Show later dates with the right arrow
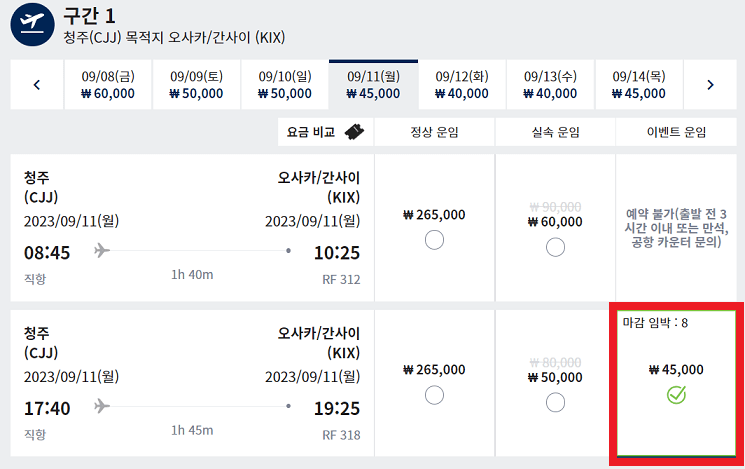Screen dimensions: 745x469 pyautogui.click(x=710, y=85)
